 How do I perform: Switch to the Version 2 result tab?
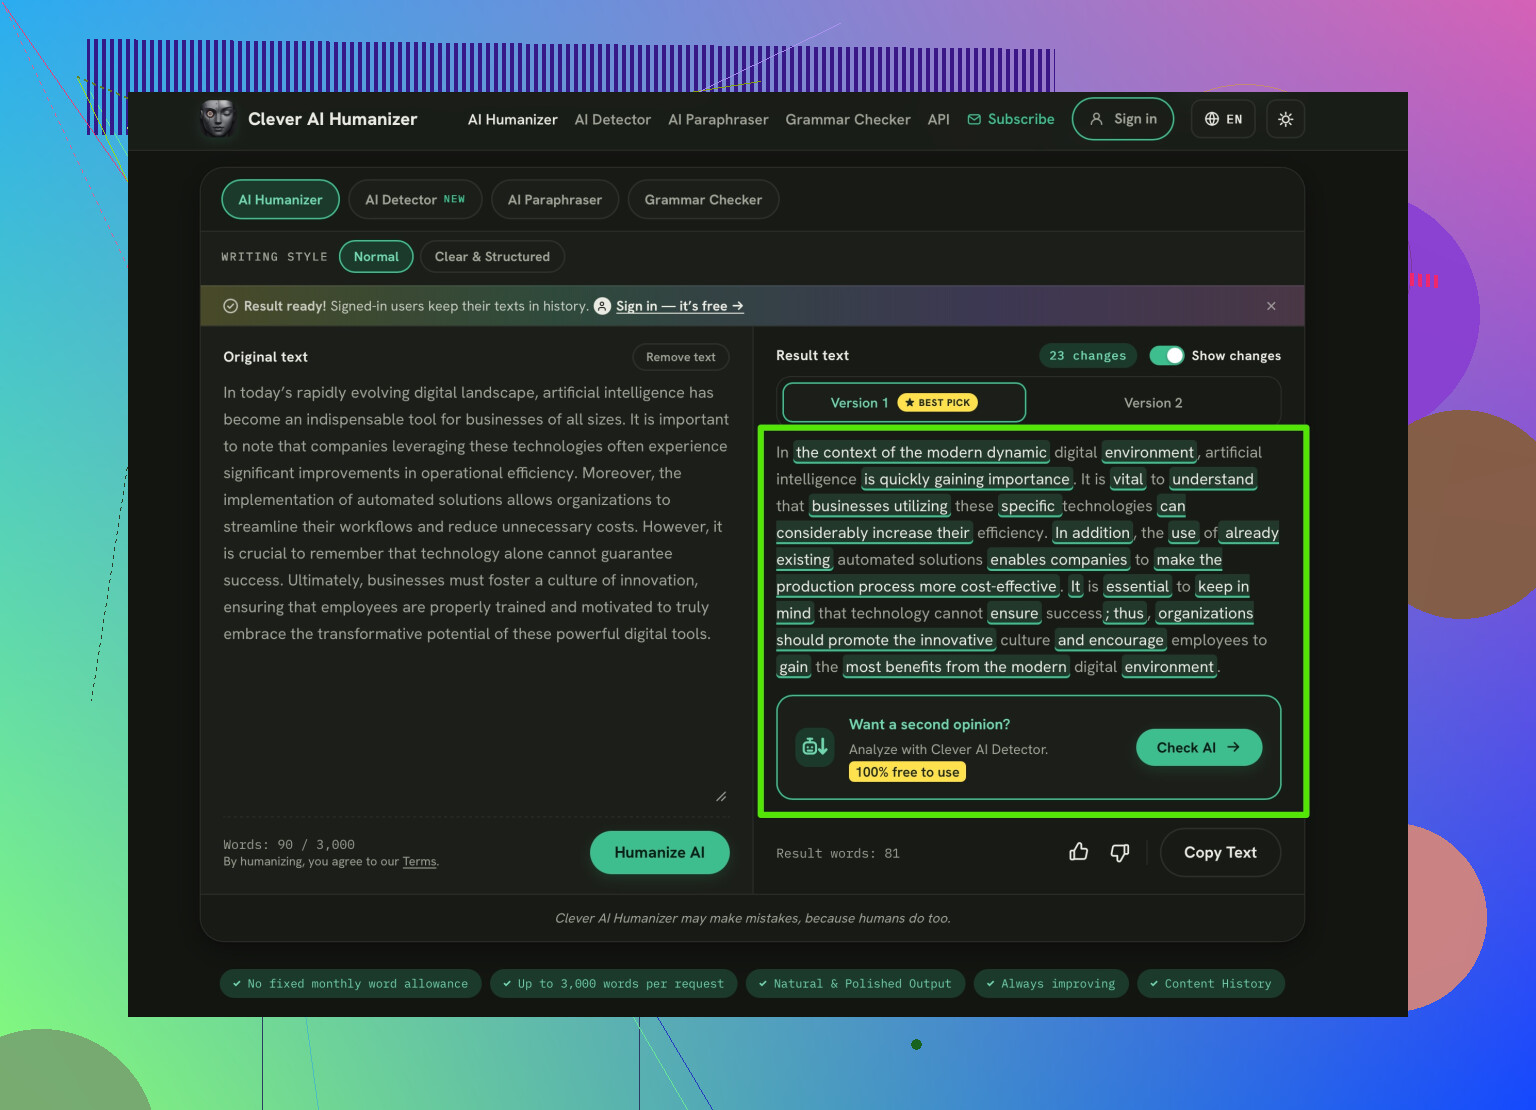coord(1153,403)
